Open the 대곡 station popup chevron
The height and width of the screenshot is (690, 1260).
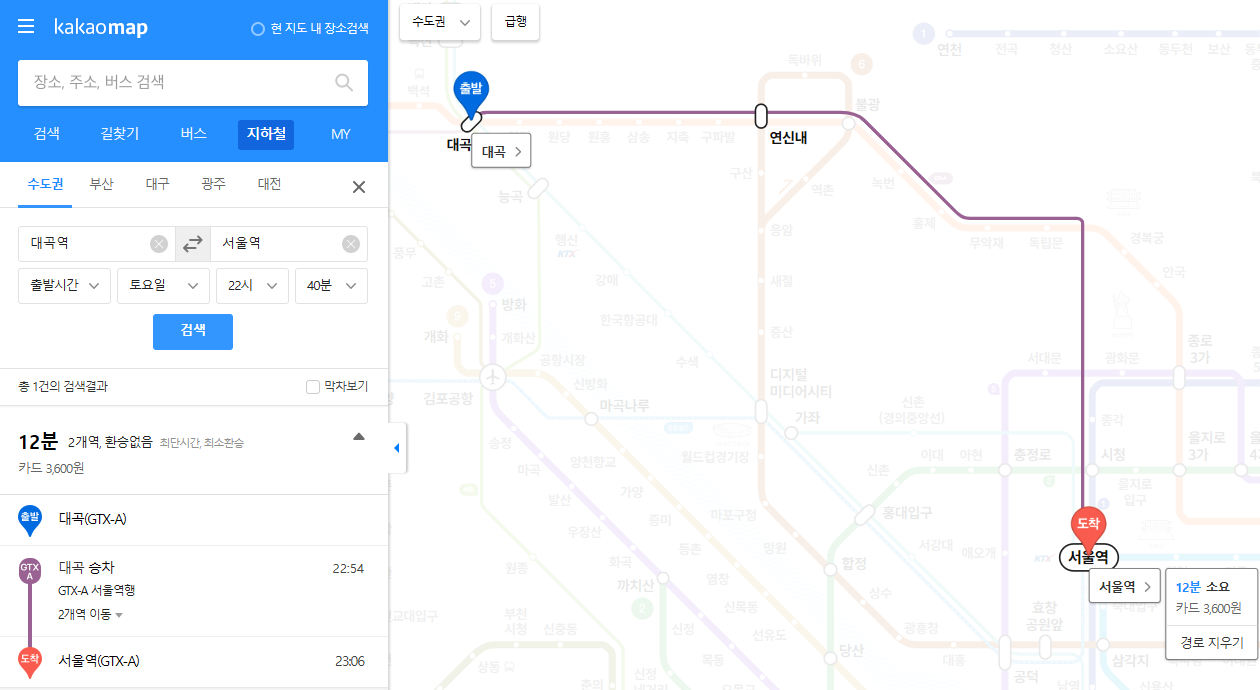(517, 152)
